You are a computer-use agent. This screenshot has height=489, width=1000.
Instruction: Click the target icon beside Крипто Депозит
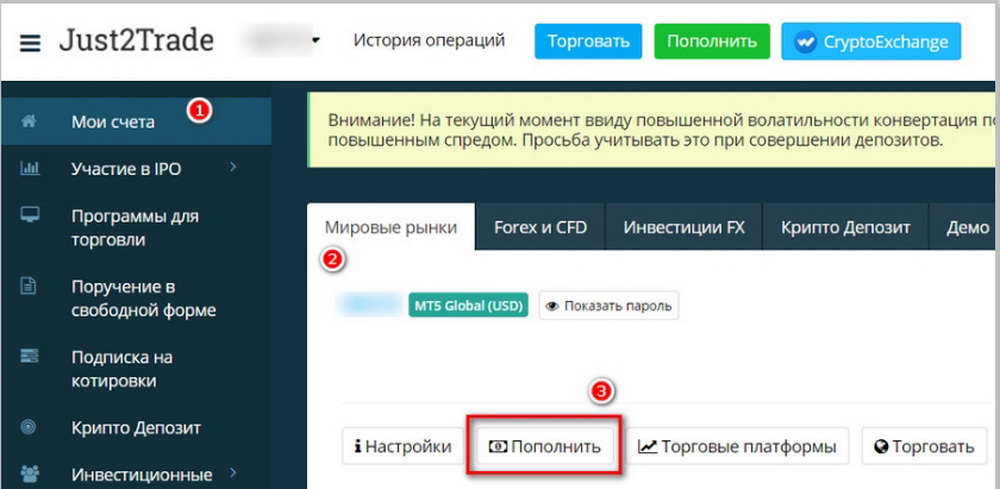pyautogui.click(x=29, y=427)
